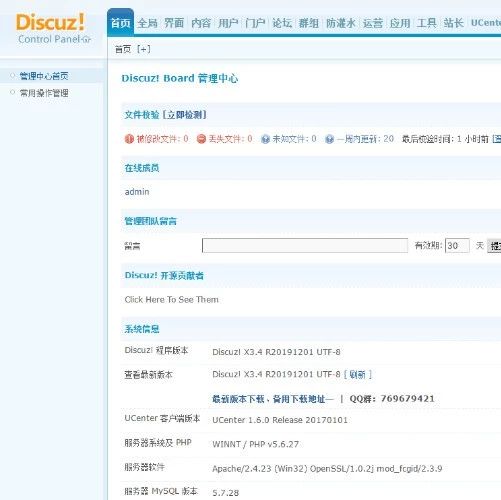Click the 一周内更新: 20 link
This screenshot has height=500, width=501.
pos(365,139)
